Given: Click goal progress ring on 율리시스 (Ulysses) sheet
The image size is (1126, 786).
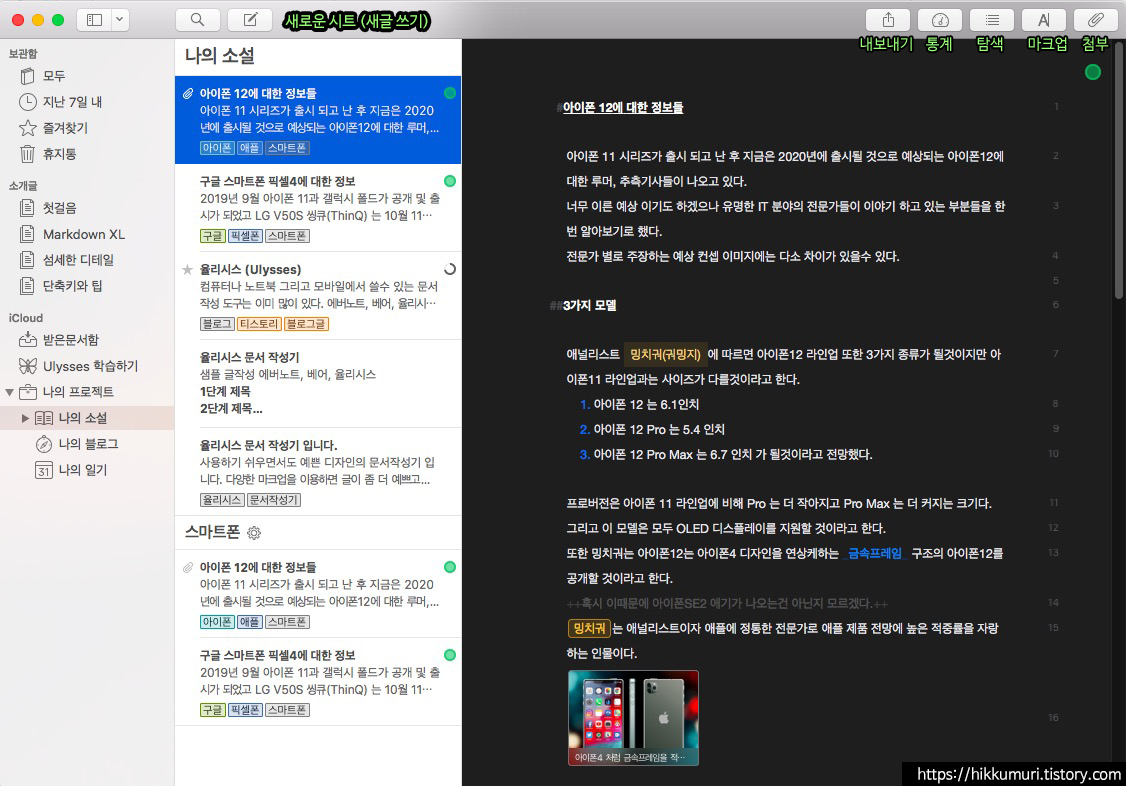Looking at the screenshot, I should pos(450,269).
